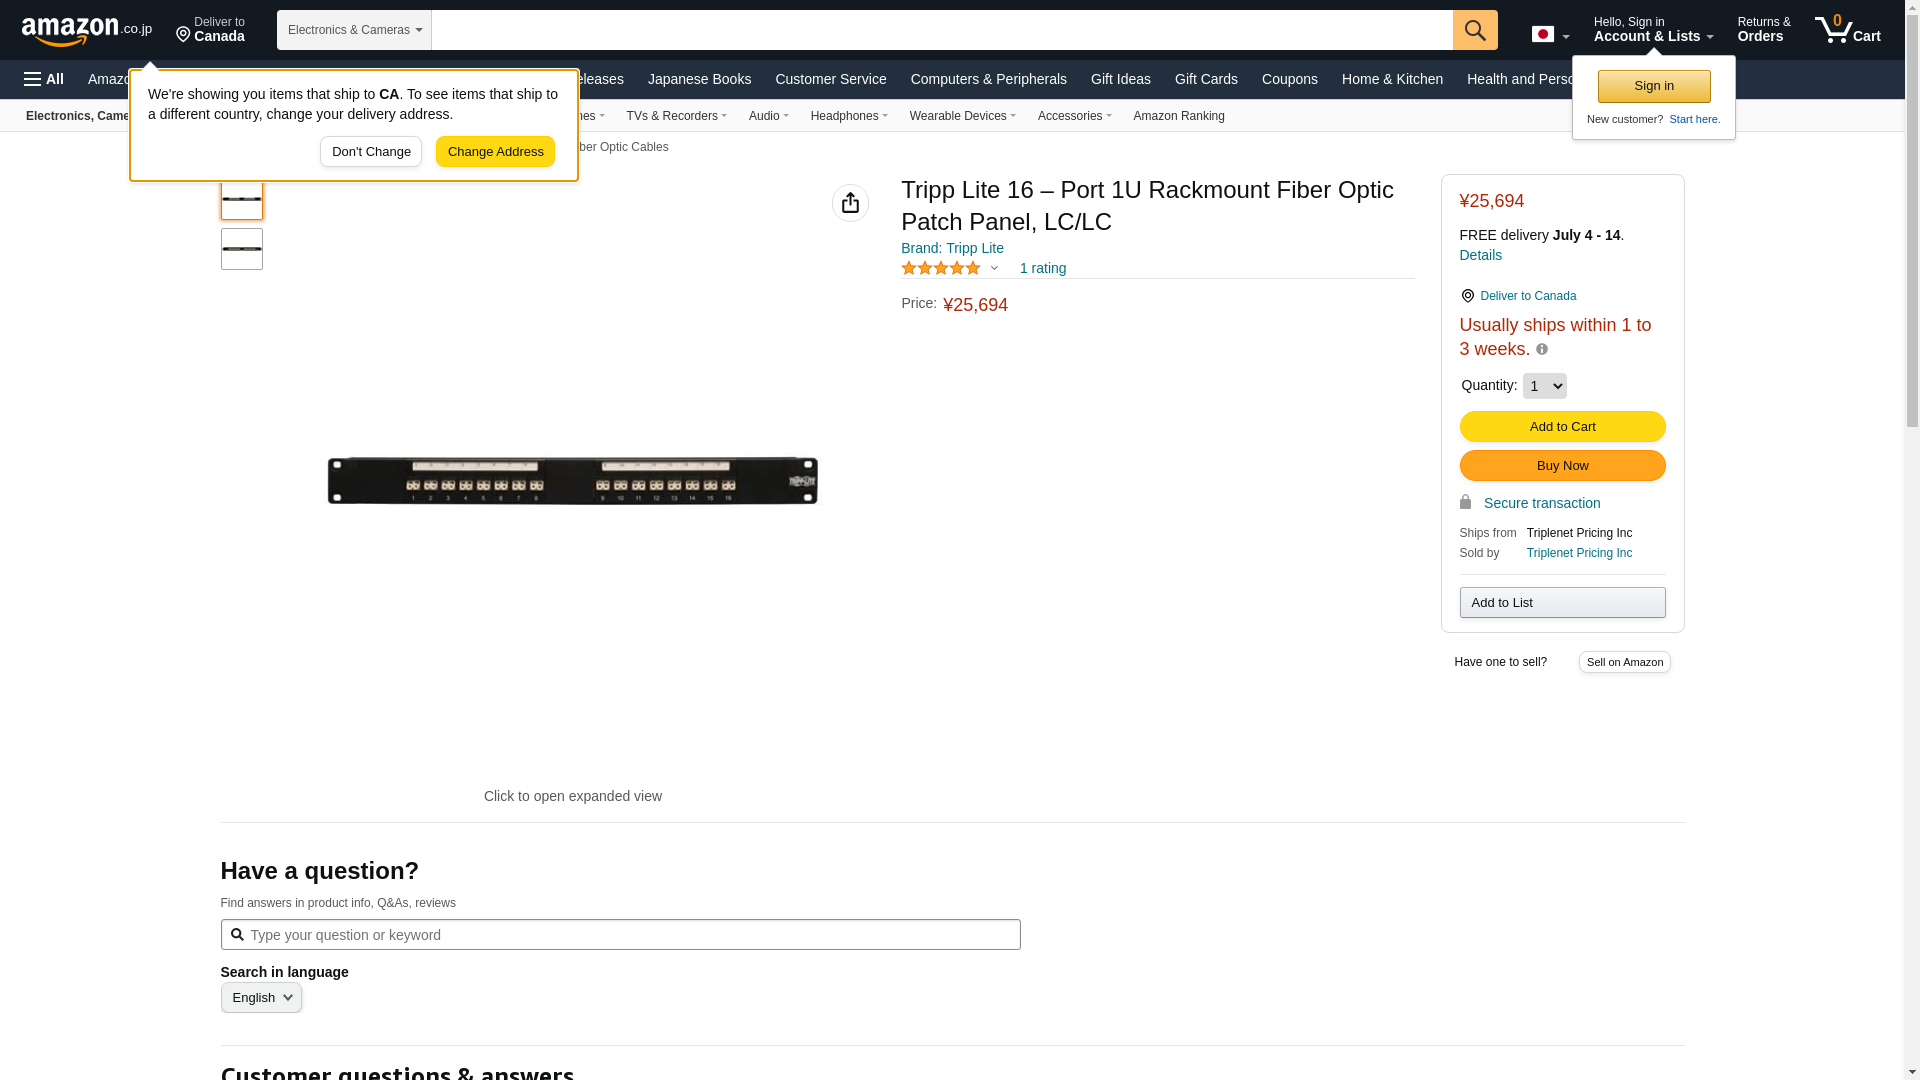Select Gift Cards in navigation bar
Viewport: 1920px width, 1080px height.
click(1206, 79)
